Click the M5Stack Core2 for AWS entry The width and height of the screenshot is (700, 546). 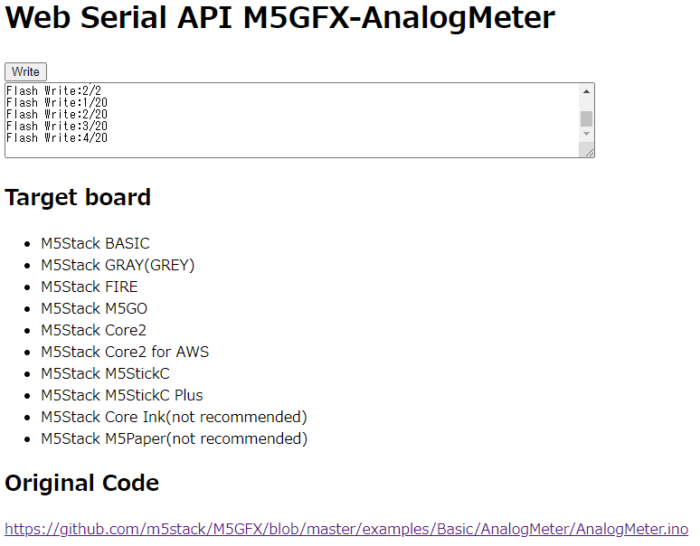(x=124, y=352)
